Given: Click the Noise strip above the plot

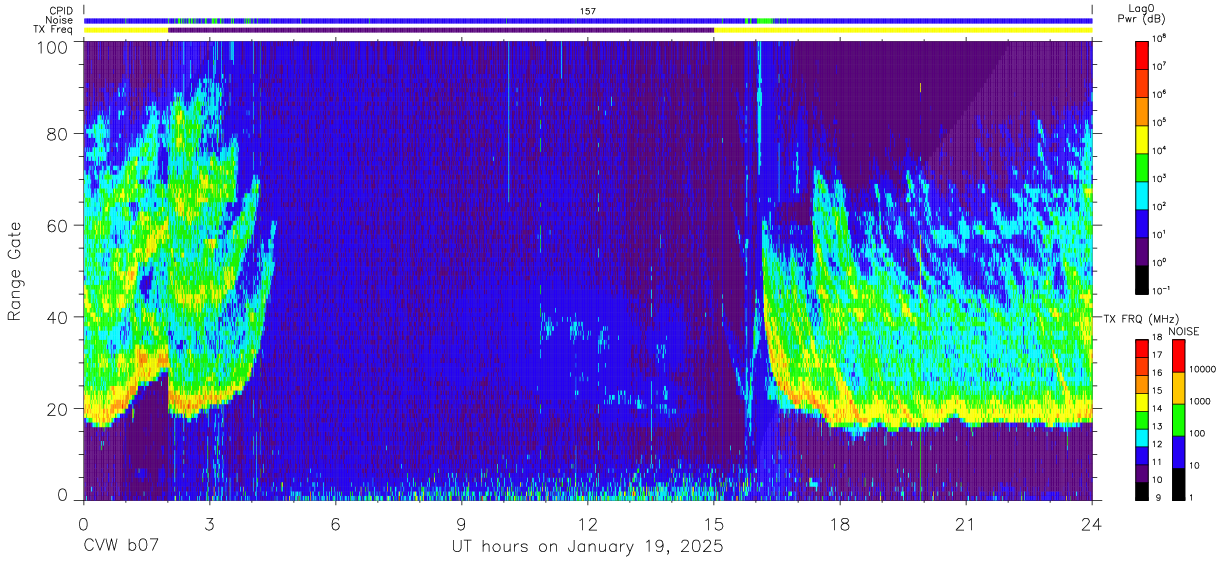Looking at the screenshot, I should 588,20.
